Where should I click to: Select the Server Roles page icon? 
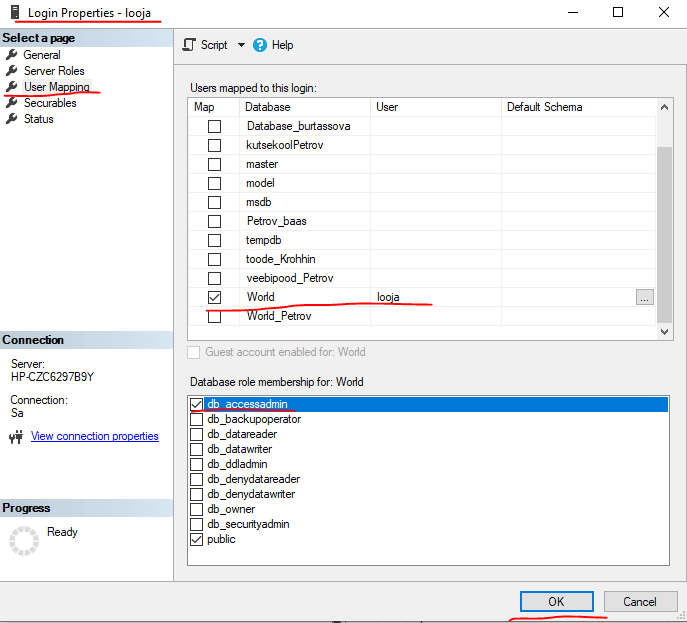(12, 71)
